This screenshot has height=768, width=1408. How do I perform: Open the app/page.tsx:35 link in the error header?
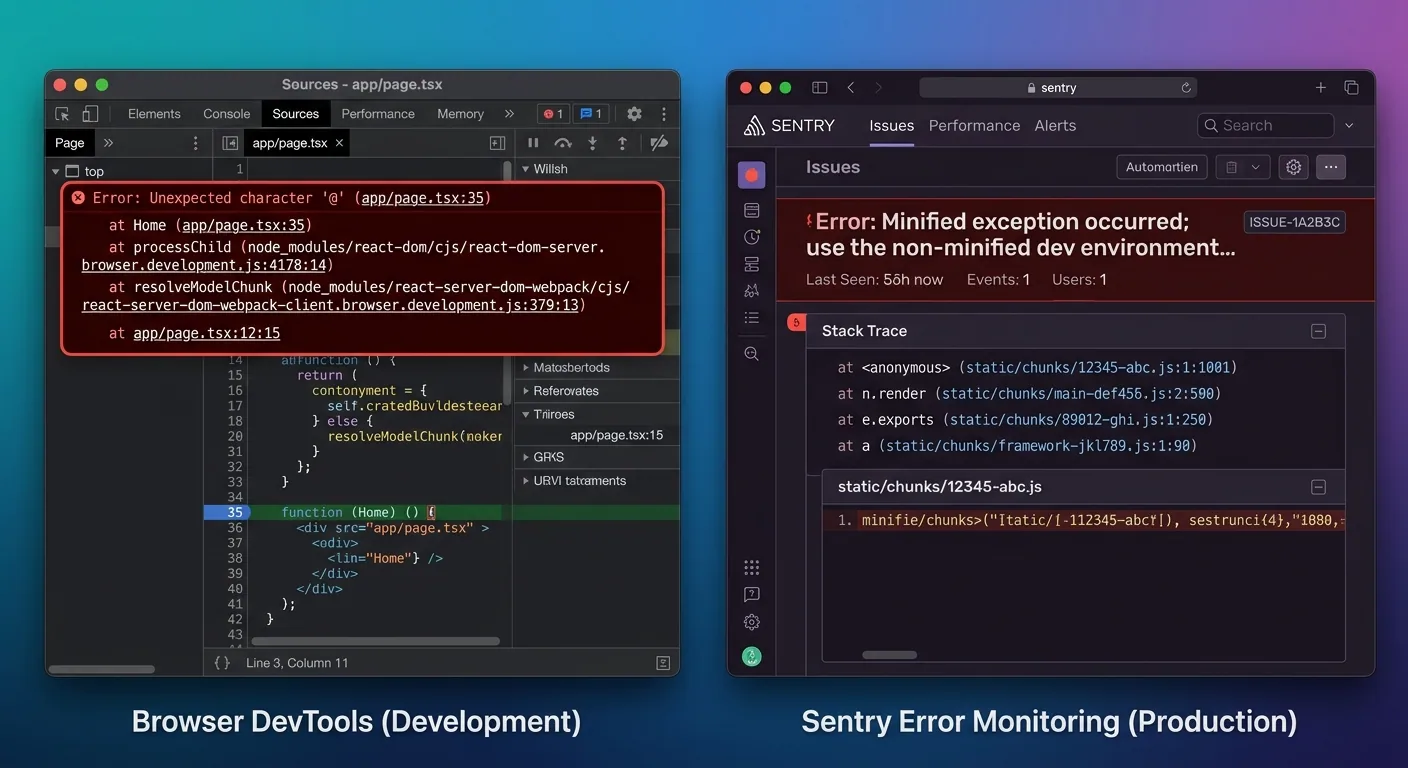point(423,198)
